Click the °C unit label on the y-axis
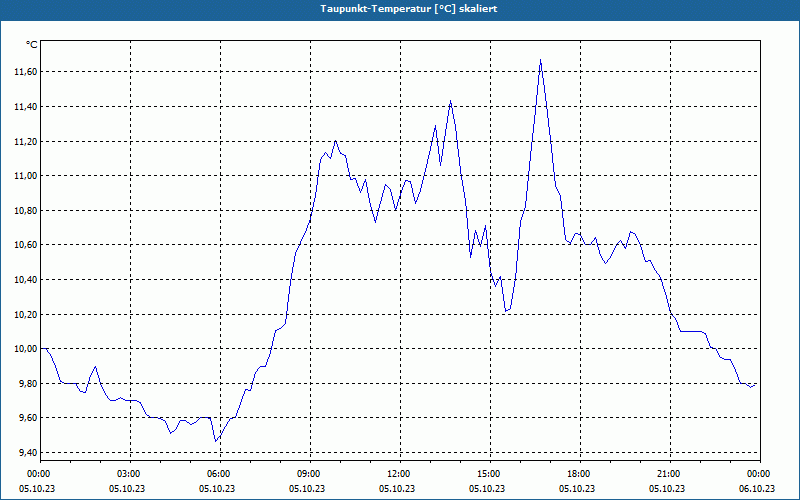 (x=31, y=45)
